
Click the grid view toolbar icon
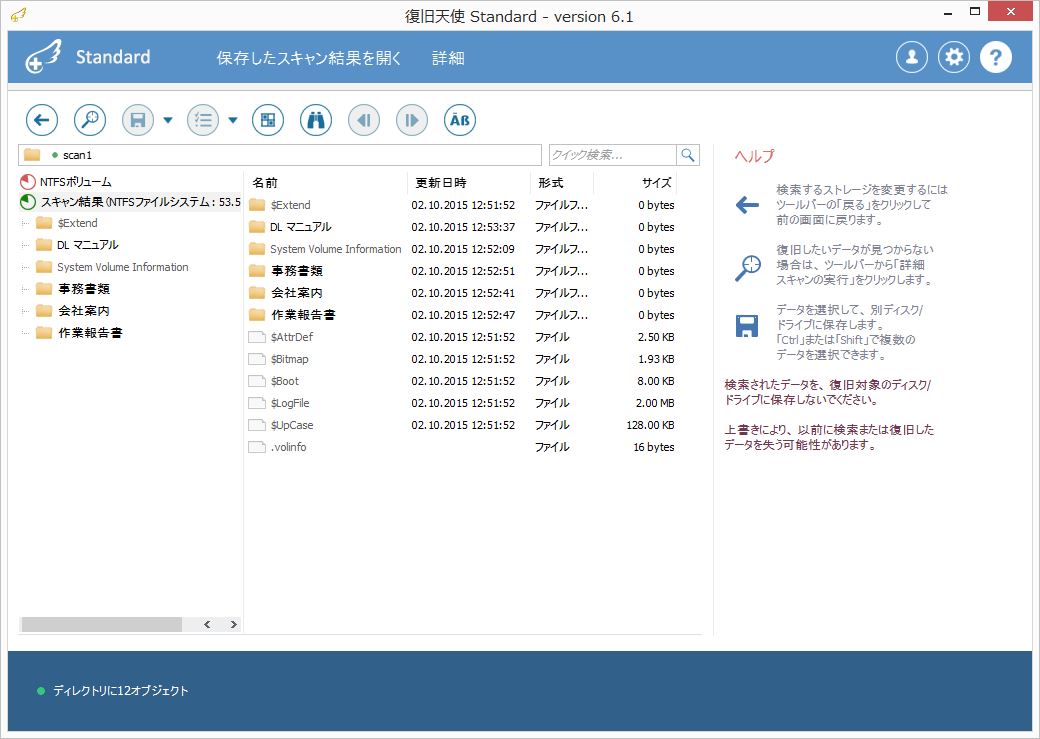pyautogui.click(x=268, y=120)
